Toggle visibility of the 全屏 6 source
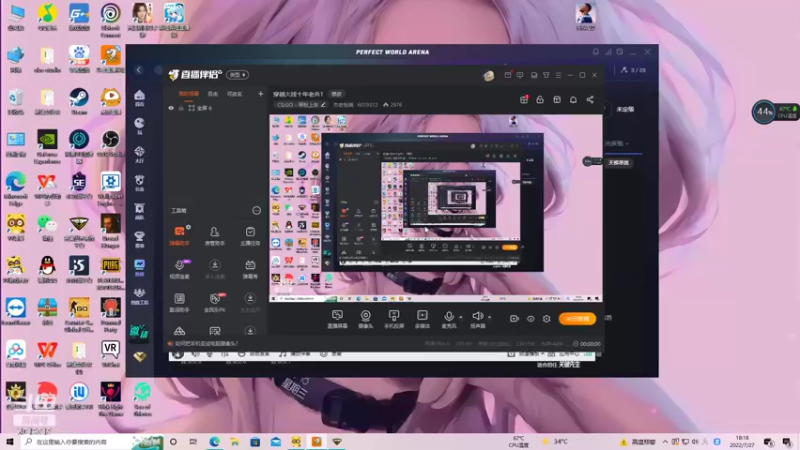The width and height of the screenshot is (800, 450). (x=171, y=108)
